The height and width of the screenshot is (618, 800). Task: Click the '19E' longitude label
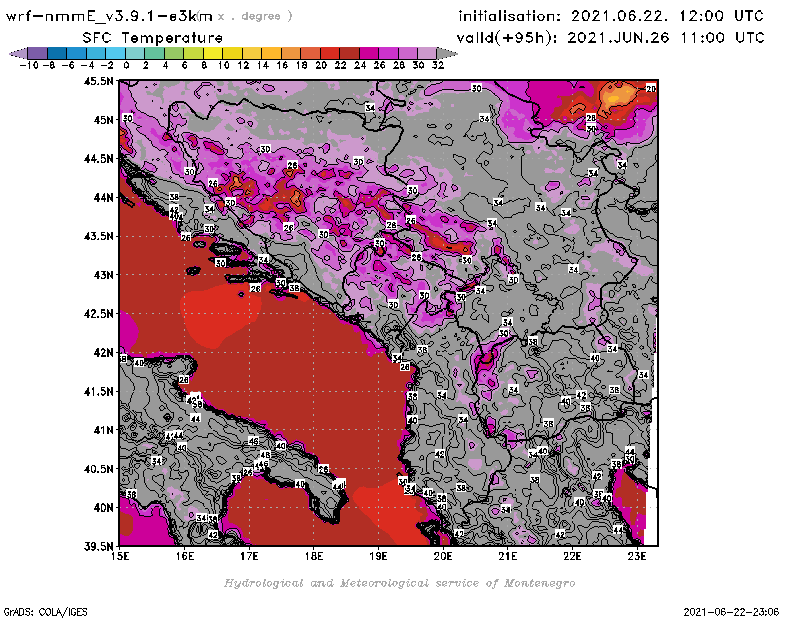tap(378, 556)
